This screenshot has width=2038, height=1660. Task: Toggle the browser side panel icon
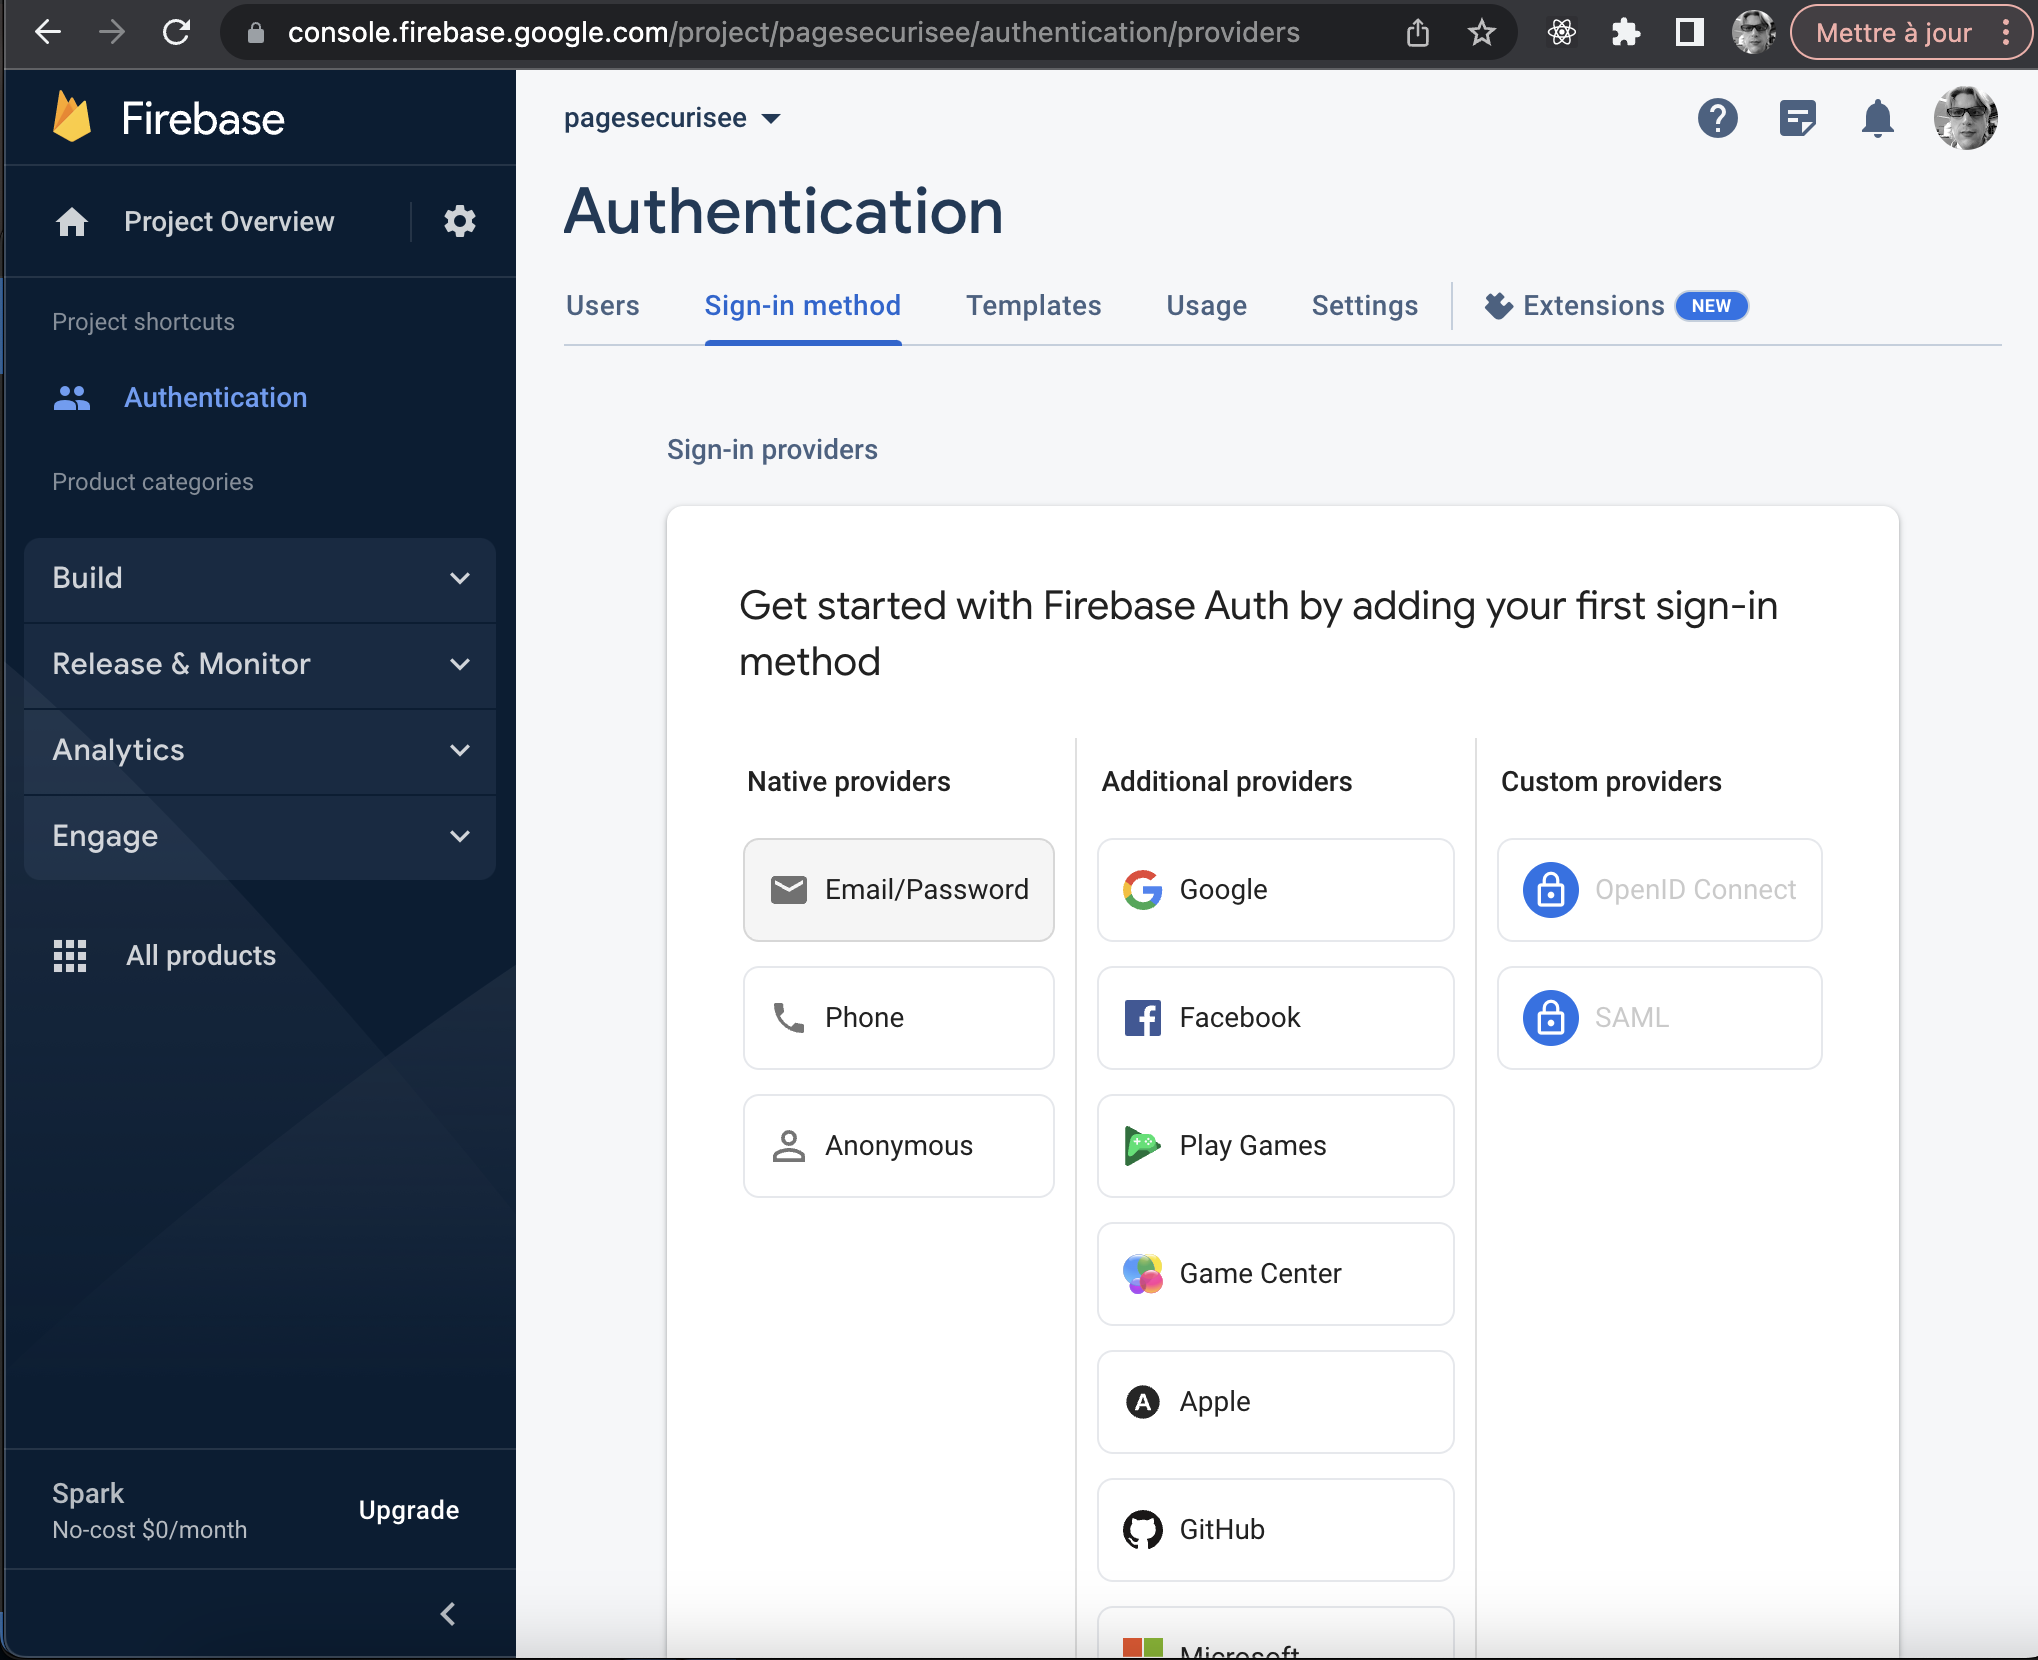point(1689,32)
